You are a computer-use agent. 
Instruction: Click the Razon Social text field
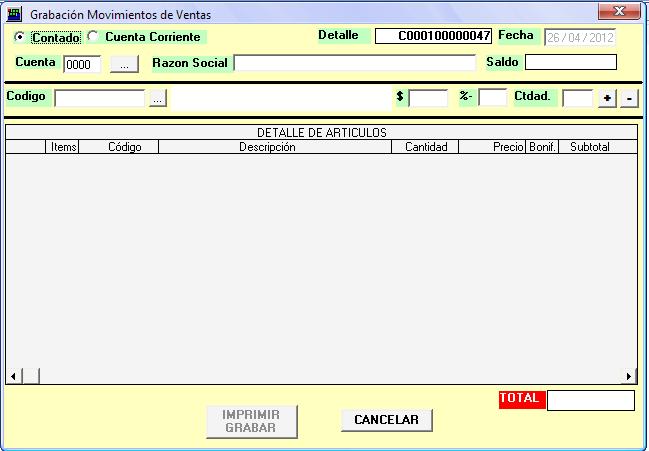(x=354, y=63)
